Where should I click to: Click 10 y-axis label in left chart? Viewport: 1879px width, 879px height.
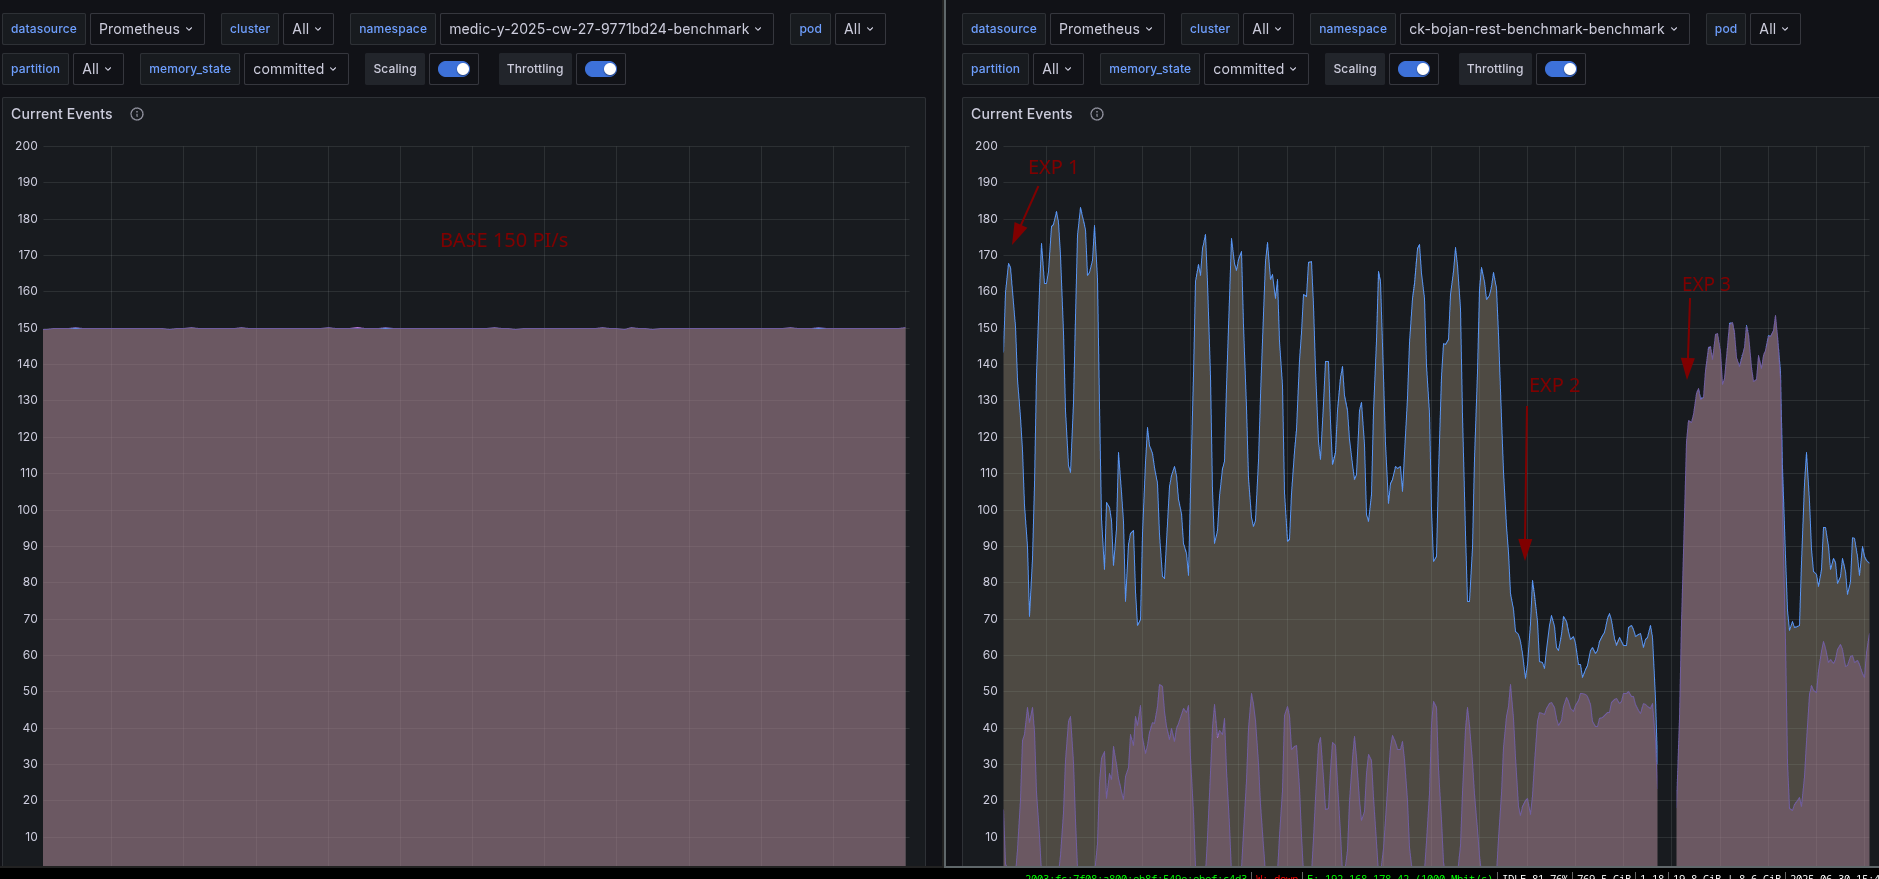click(x=32, y=837)
